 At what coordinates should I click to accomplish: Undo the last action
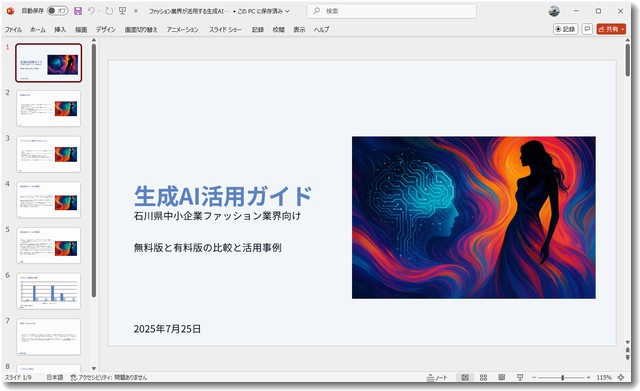[91, 11]
